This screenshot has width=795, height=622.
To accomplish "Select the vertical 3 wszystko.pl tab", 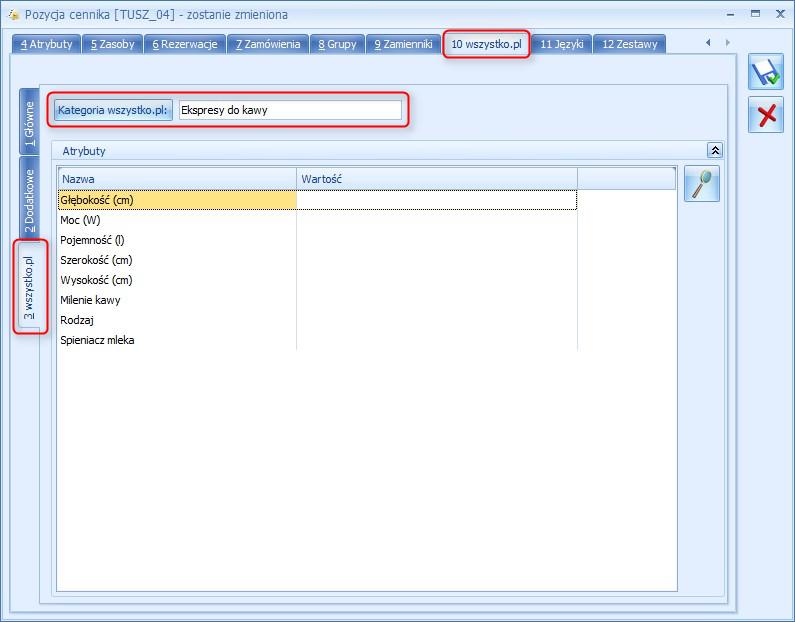I will (x=29, y=287).
